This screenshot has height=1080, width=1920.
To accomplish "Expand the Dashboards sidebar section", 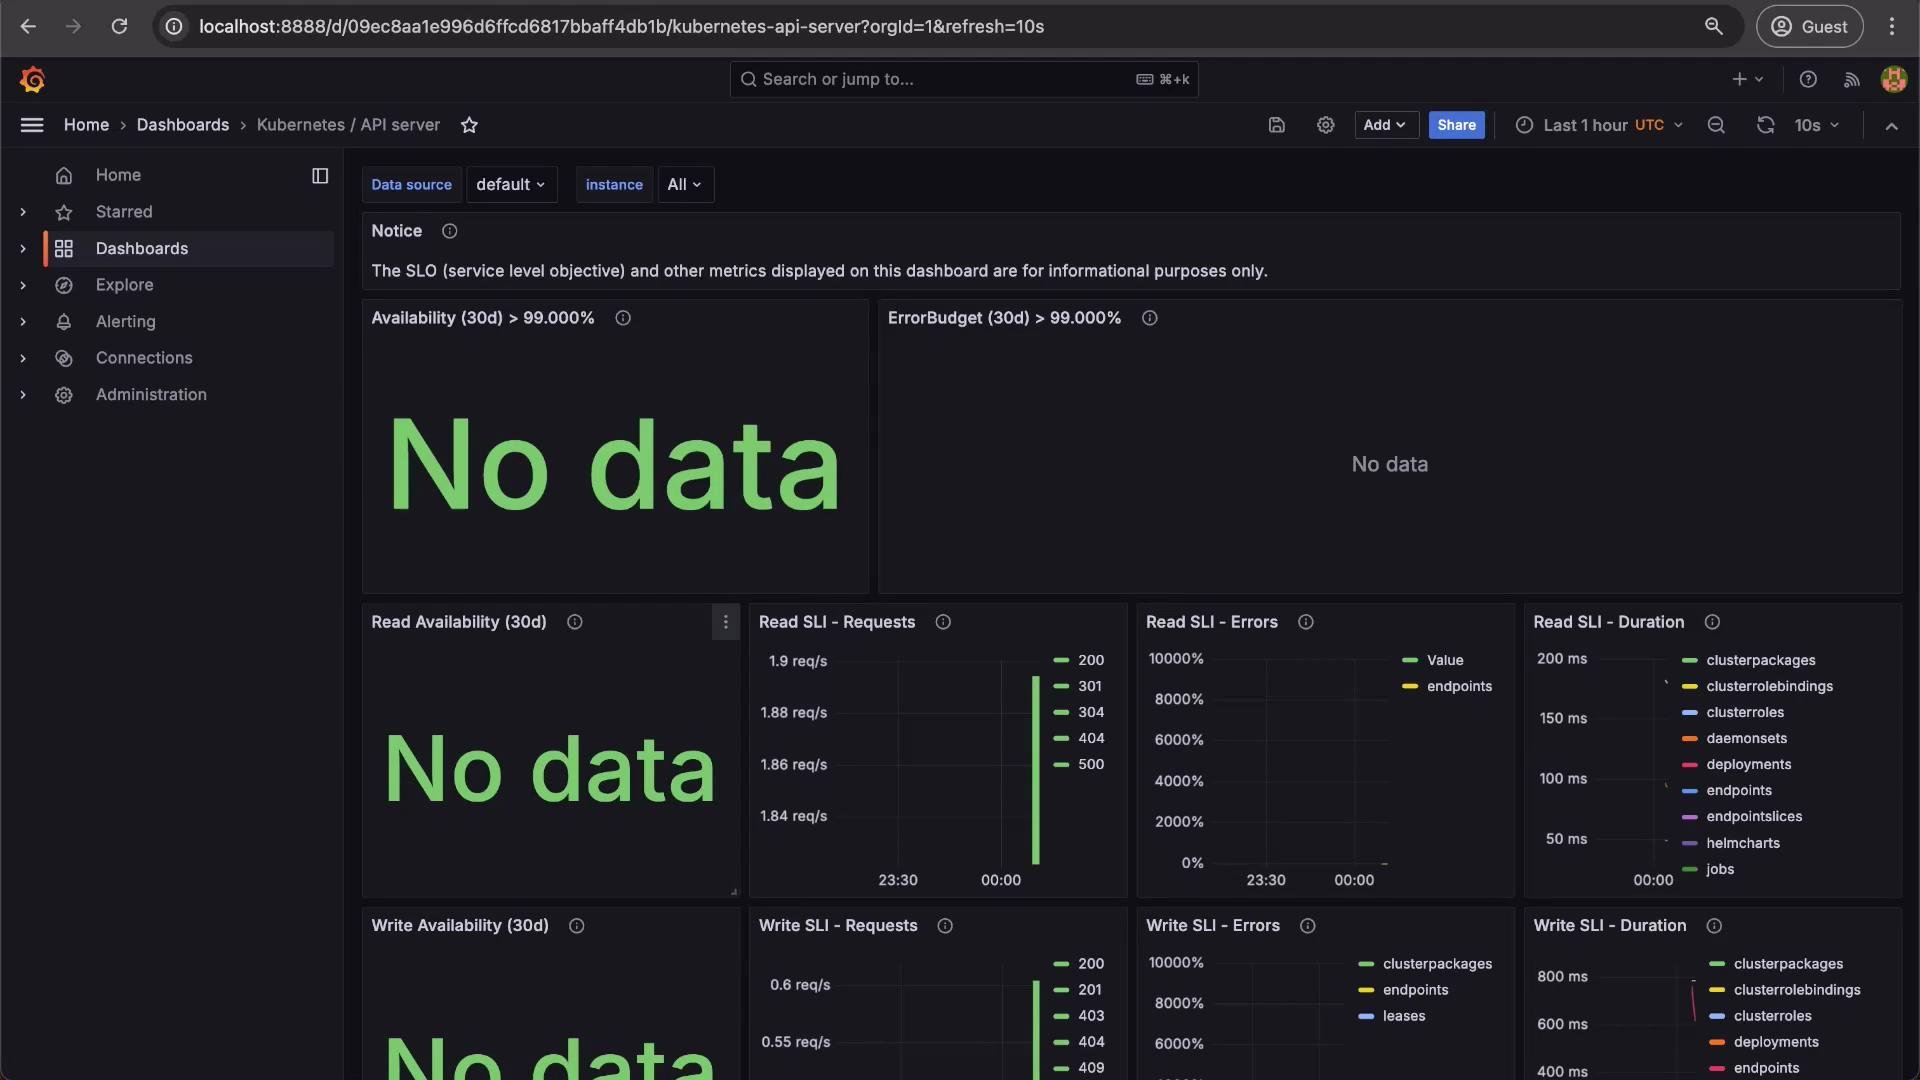I will (23, 249).
